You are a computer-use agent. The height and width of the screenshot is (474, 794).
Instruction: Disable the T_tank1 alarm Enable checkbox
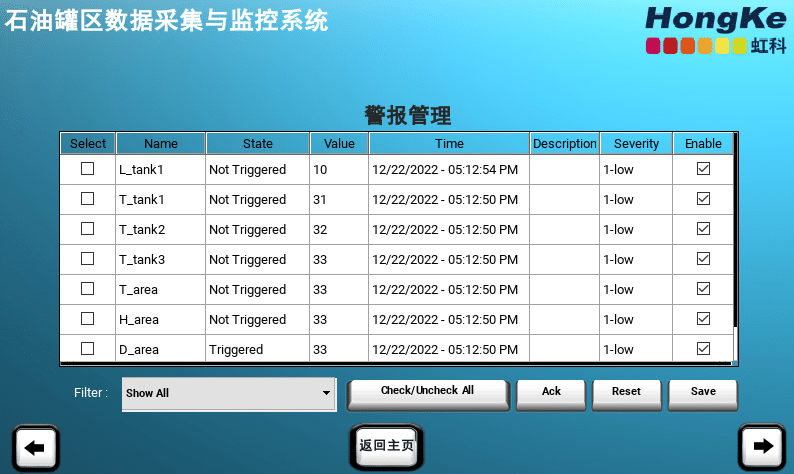703,199
